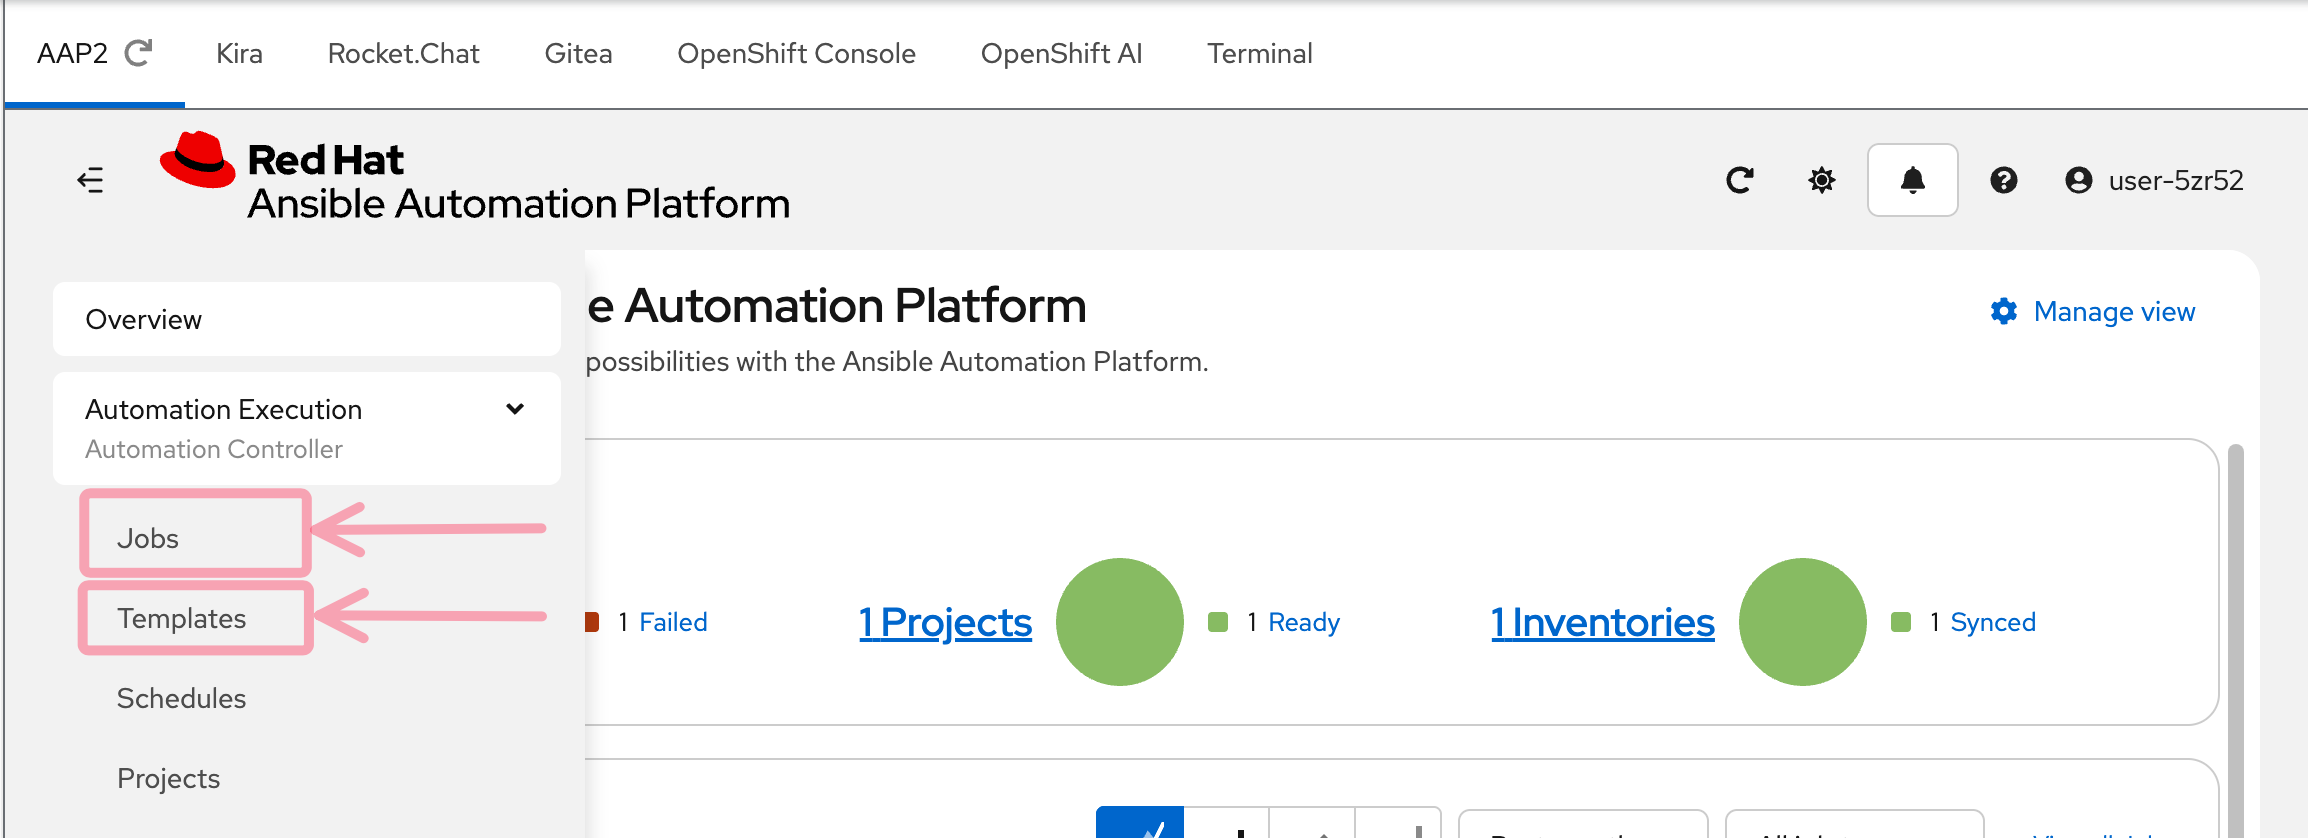Open the 1 Inventories link
Image resolution: width=2308 pixels, height=838 pixels.
pos(1603,622)
